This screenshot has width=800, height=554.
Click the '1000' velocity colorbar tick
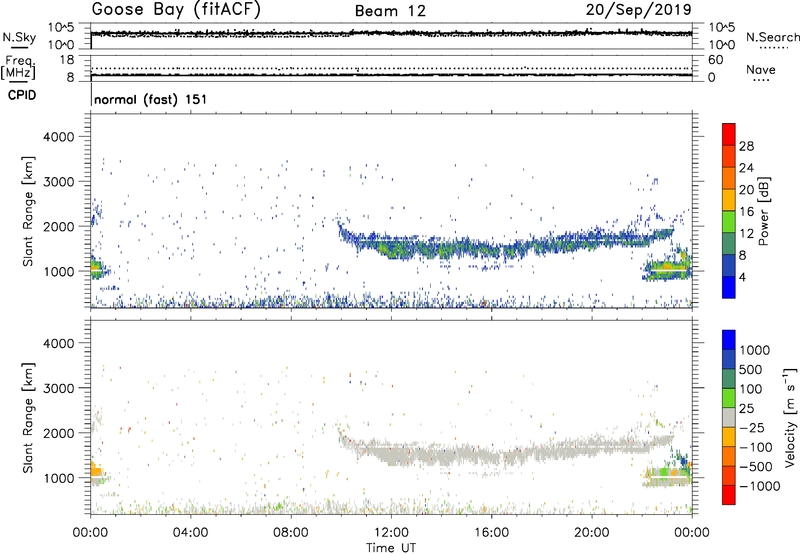point(754,350)
